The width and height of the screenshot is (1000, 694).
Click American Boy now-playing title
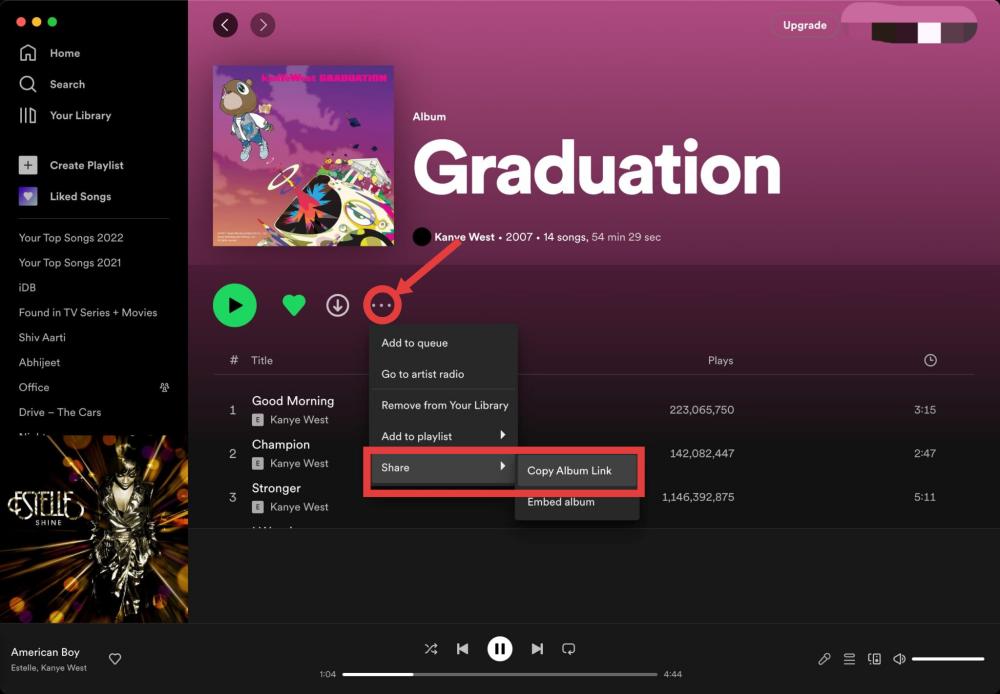click(x=45, y=652)
